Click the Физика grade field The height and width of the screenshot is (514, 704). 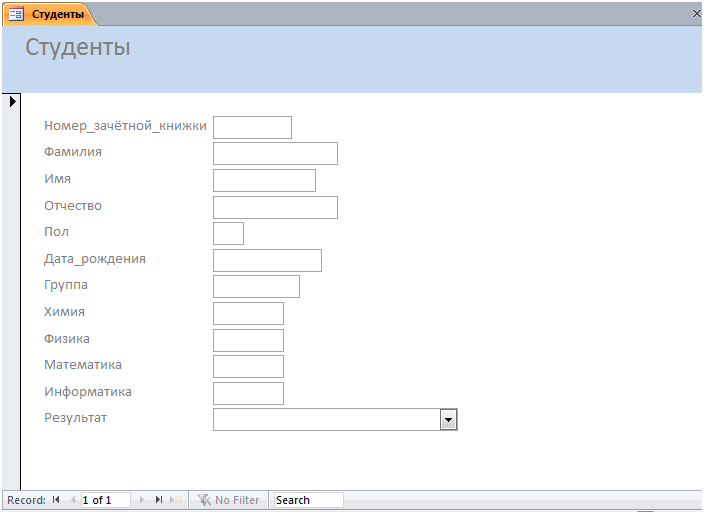click(248, 340)
